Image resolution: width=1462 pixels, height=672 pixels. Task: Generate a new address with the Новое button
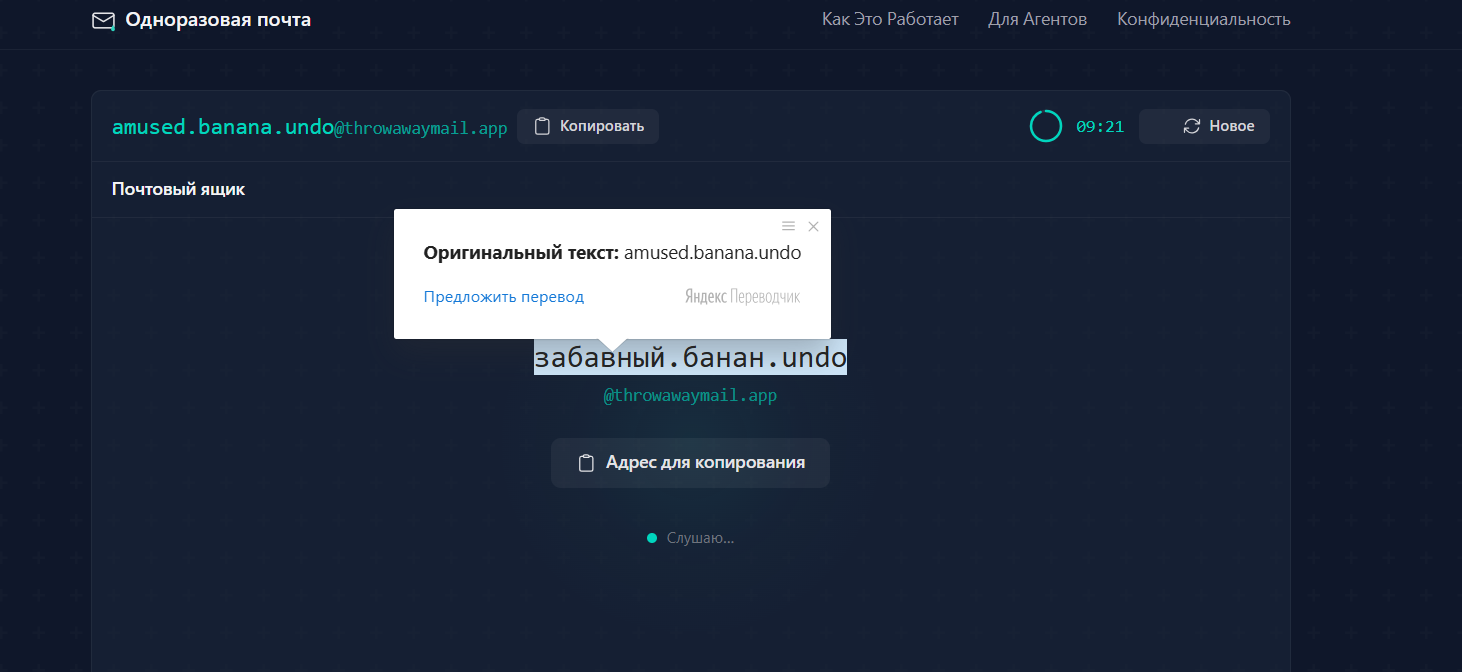click(1204, 126)
